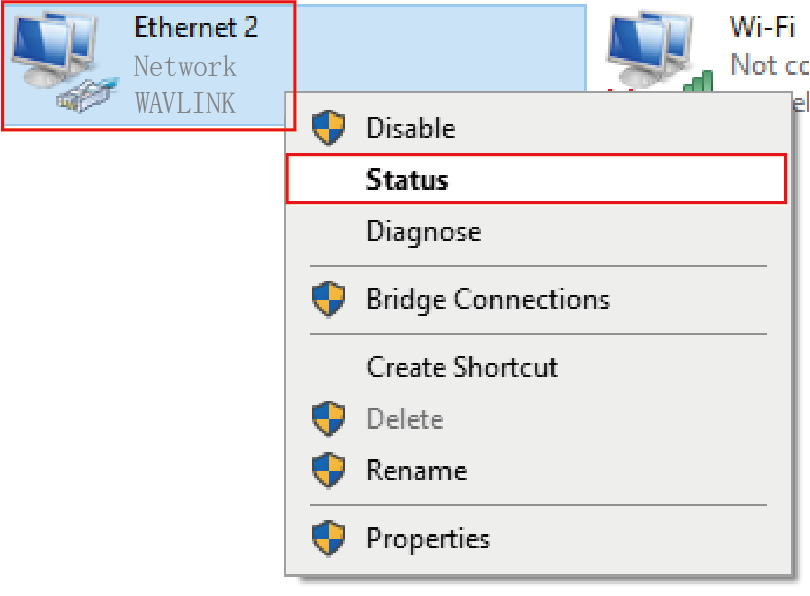Click the shield icon beside Properties
This screenshot has height=596, width=810.
tap(329, 539)
